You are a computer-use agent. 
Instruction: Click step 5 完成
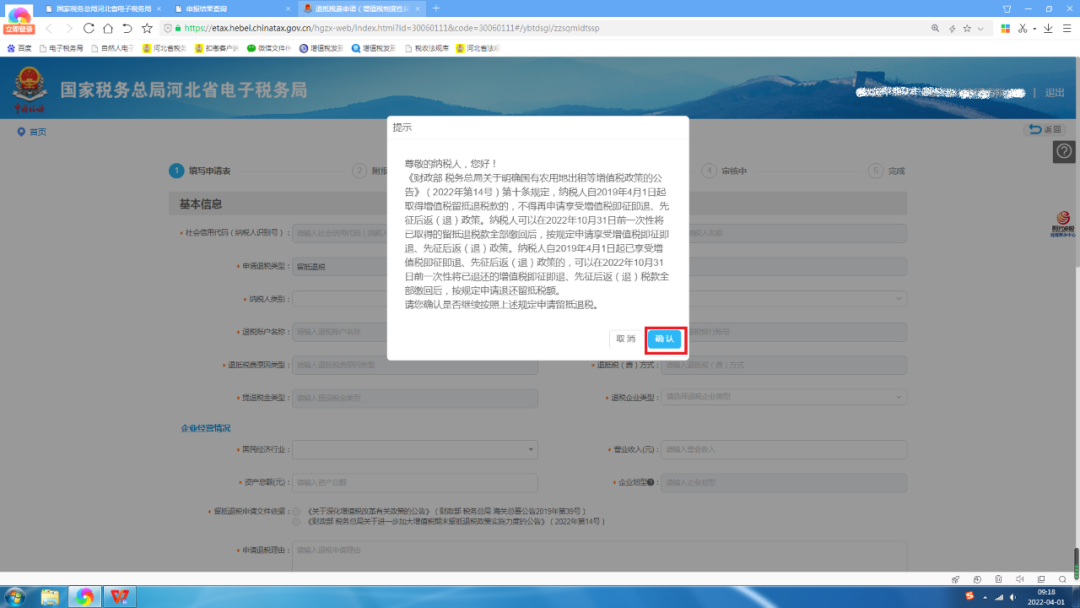[886, 171]
